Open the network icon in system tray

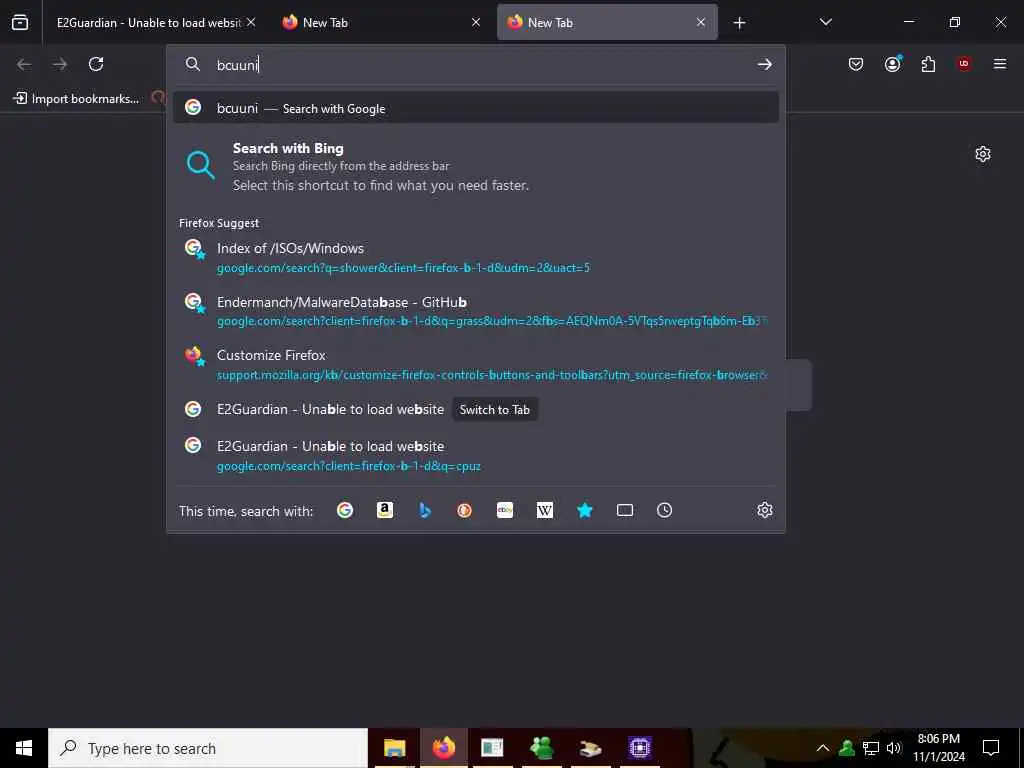pyautogui.click(x=871, y=748)
